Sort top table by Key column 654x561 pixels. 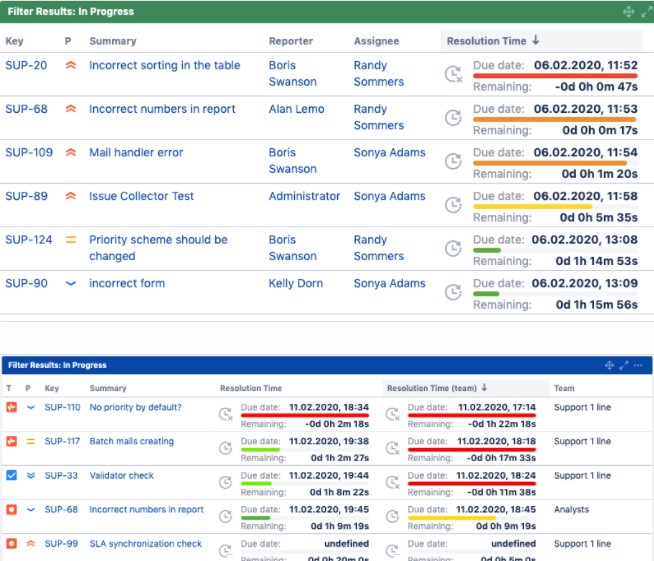click(14, 41)
